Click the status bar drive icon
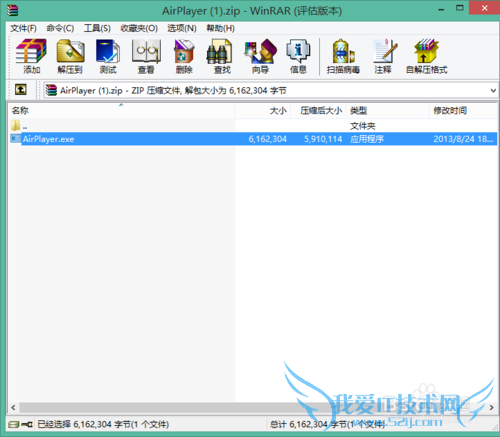Screen dimensions: 500x437 14,424
